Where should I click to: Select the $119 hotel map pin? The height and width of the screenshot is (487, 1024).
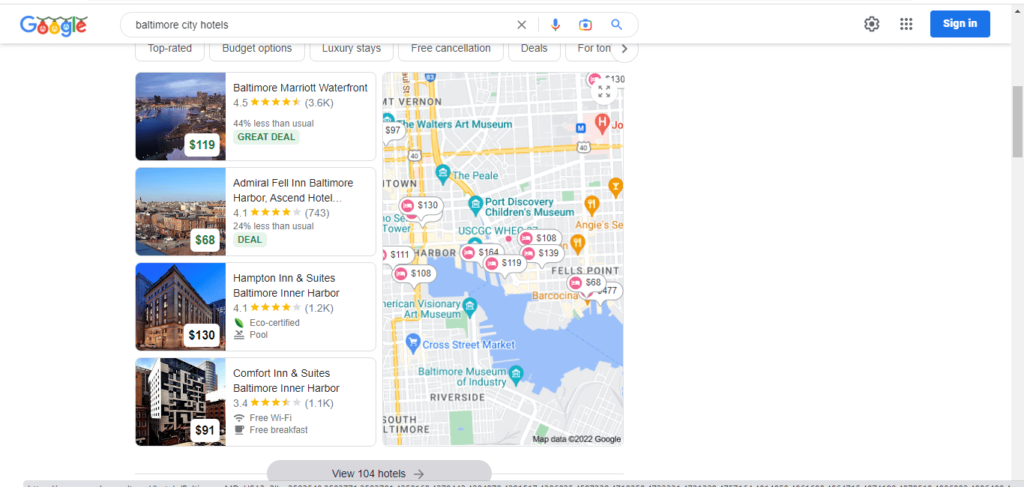504,264
